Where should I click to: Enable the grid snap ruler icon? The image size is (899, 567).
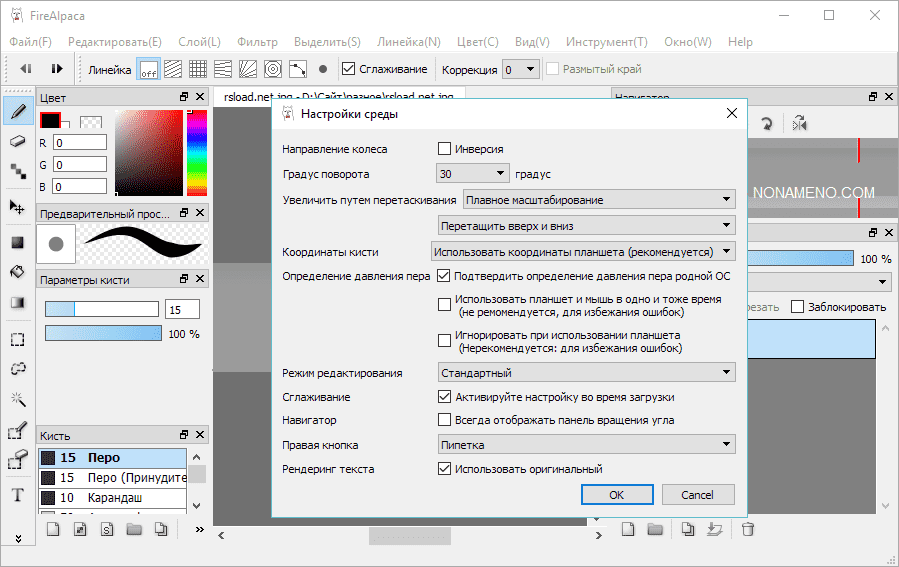click(198, 69)
